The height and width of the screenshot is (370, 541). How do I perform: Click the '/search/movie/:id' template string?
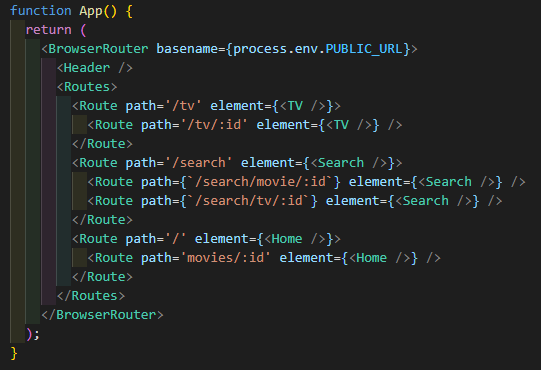pyautogui.click(x=260, y=182)
